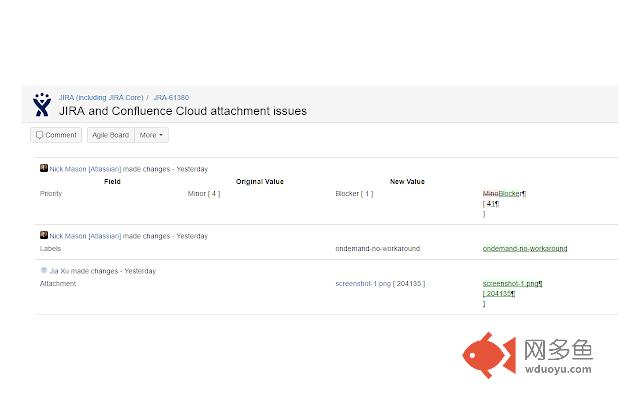Open the JRA-61380 issue key link
The width and height of the screenshot is (640, 400).
[x=171, y=98]
